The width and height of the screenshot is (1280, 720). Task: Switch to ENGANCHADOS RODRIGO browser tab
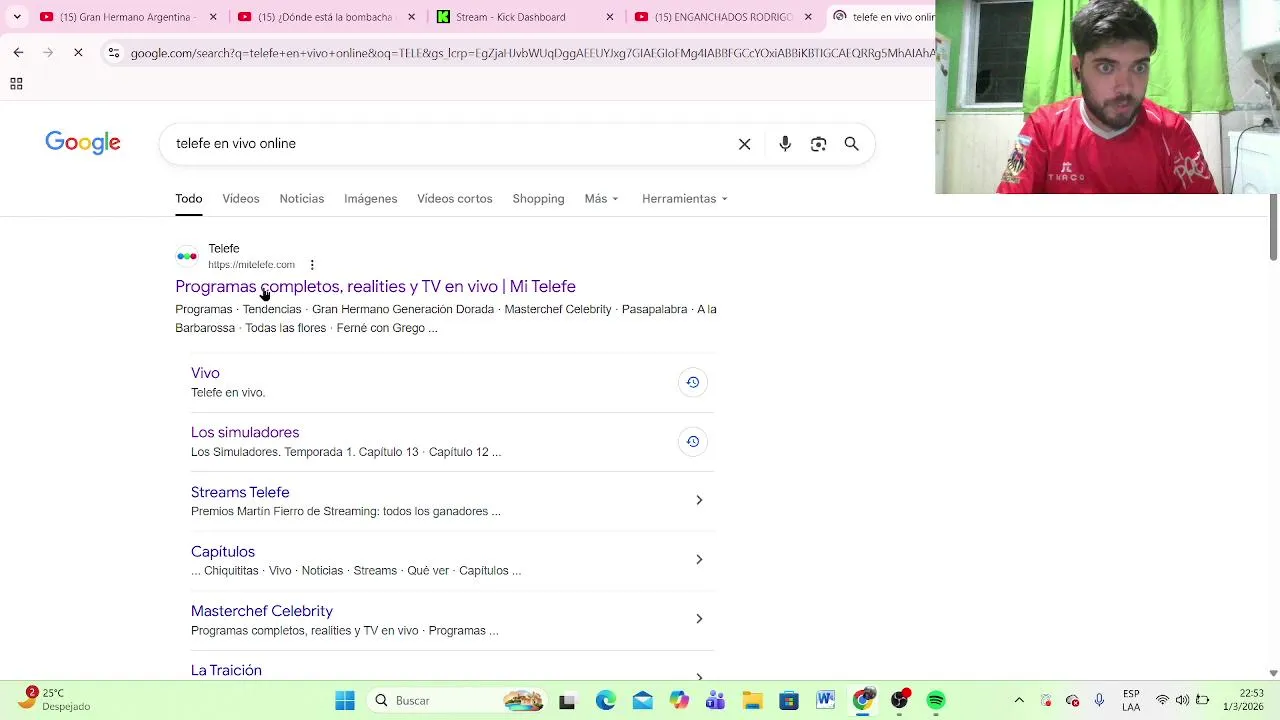point(721,17)
